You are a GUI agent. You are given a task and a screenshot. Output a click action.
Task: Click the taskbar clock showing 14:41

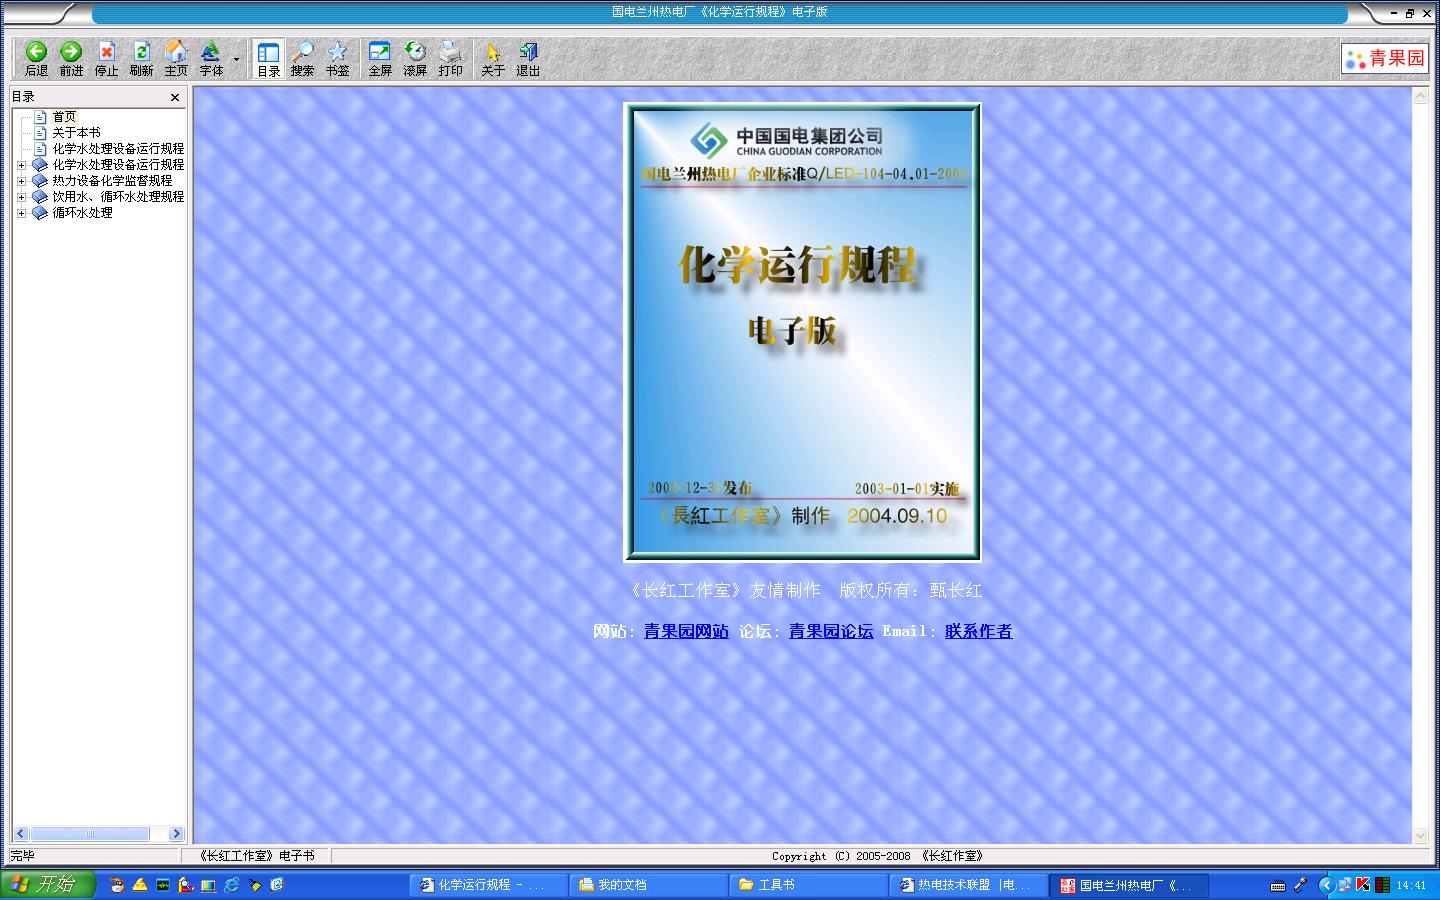(1411, 885)
